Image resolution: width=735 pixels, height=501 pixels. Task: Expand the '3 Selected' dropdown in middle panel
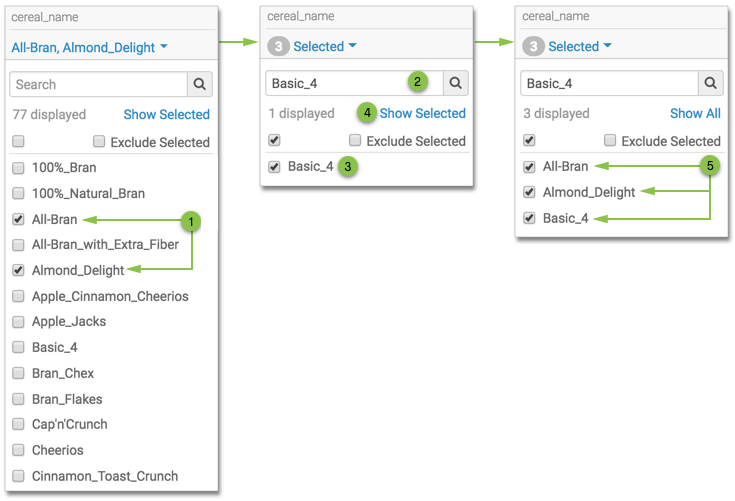pyautogui.click(x=324, y=47)
